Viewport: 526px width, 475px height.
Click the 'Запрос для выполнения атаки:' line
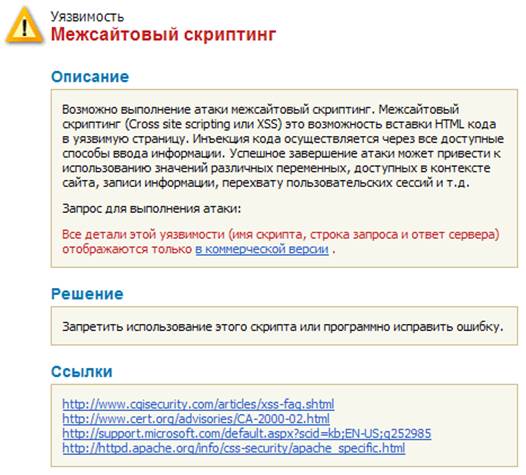coord(152,209)
